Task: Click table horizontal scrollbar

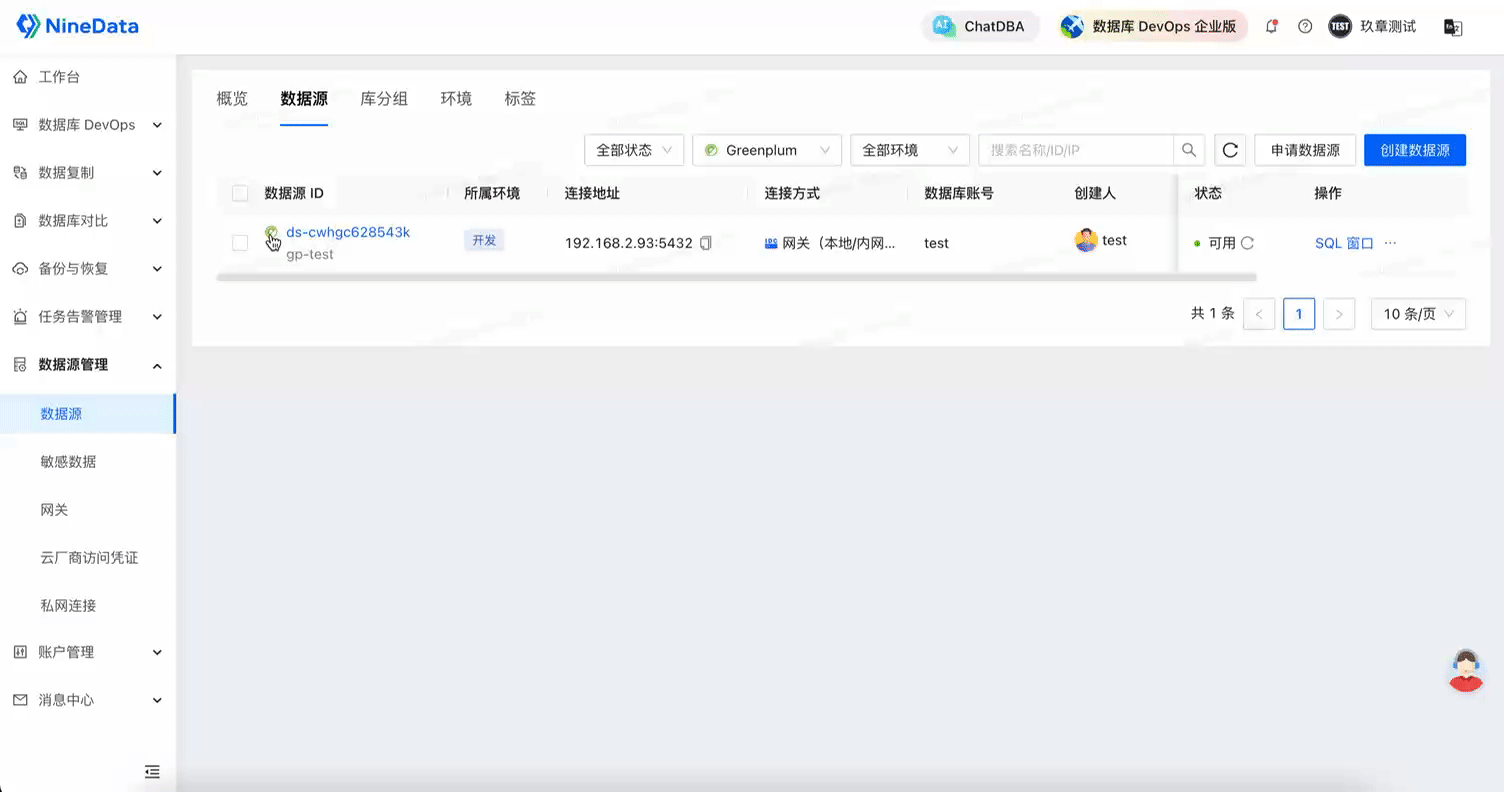Action: 736,277
